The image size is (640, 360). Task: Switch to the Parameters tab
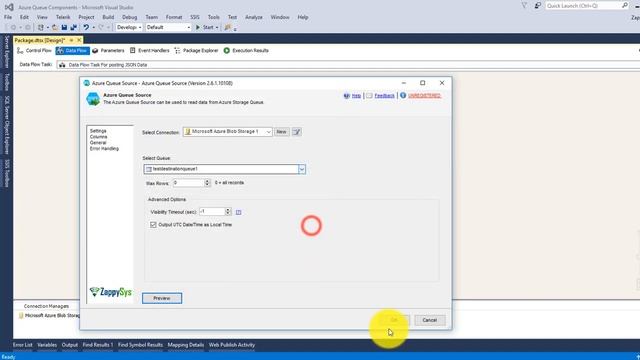pyautogui.click(x=108, y=51)
